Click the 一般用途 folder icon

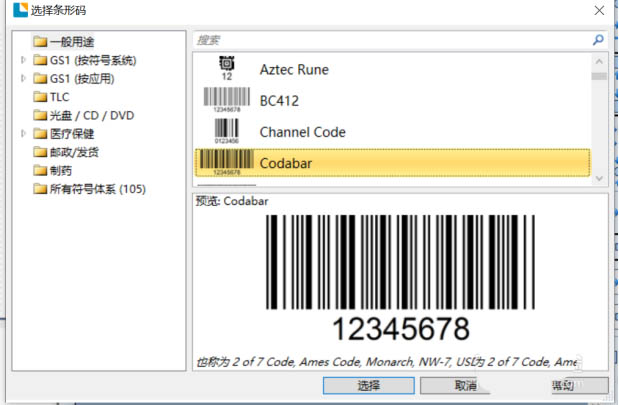point(40,41)
